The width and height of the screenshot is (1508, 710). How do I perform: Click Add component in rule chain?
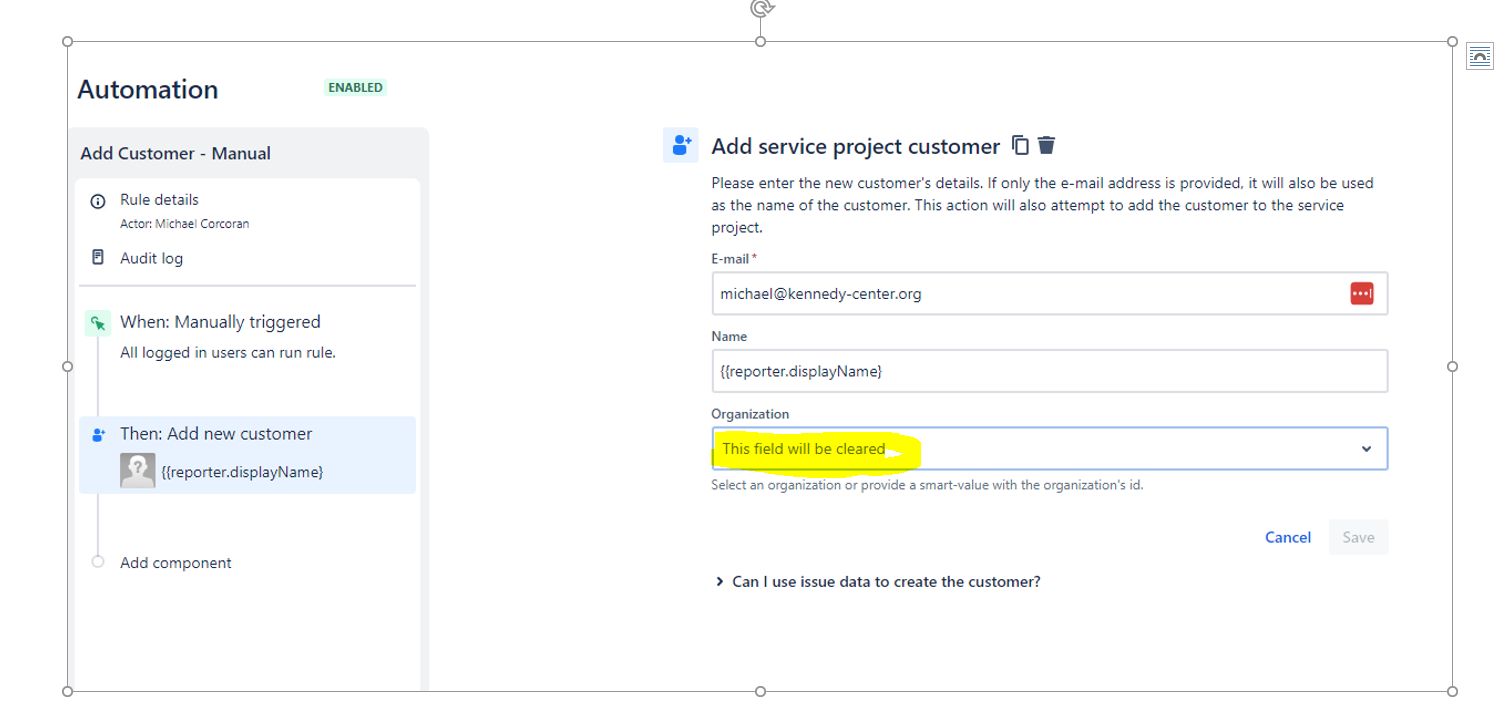[175, 562]
